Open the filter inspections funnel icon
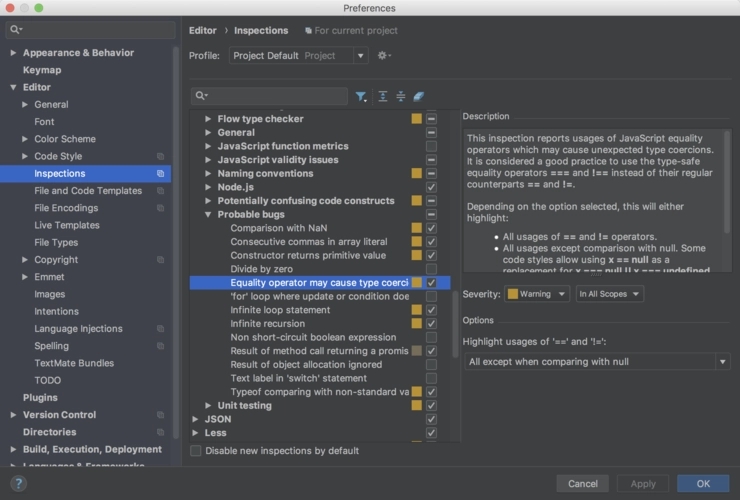Screen dimensions: 740x500 (361, 96)
